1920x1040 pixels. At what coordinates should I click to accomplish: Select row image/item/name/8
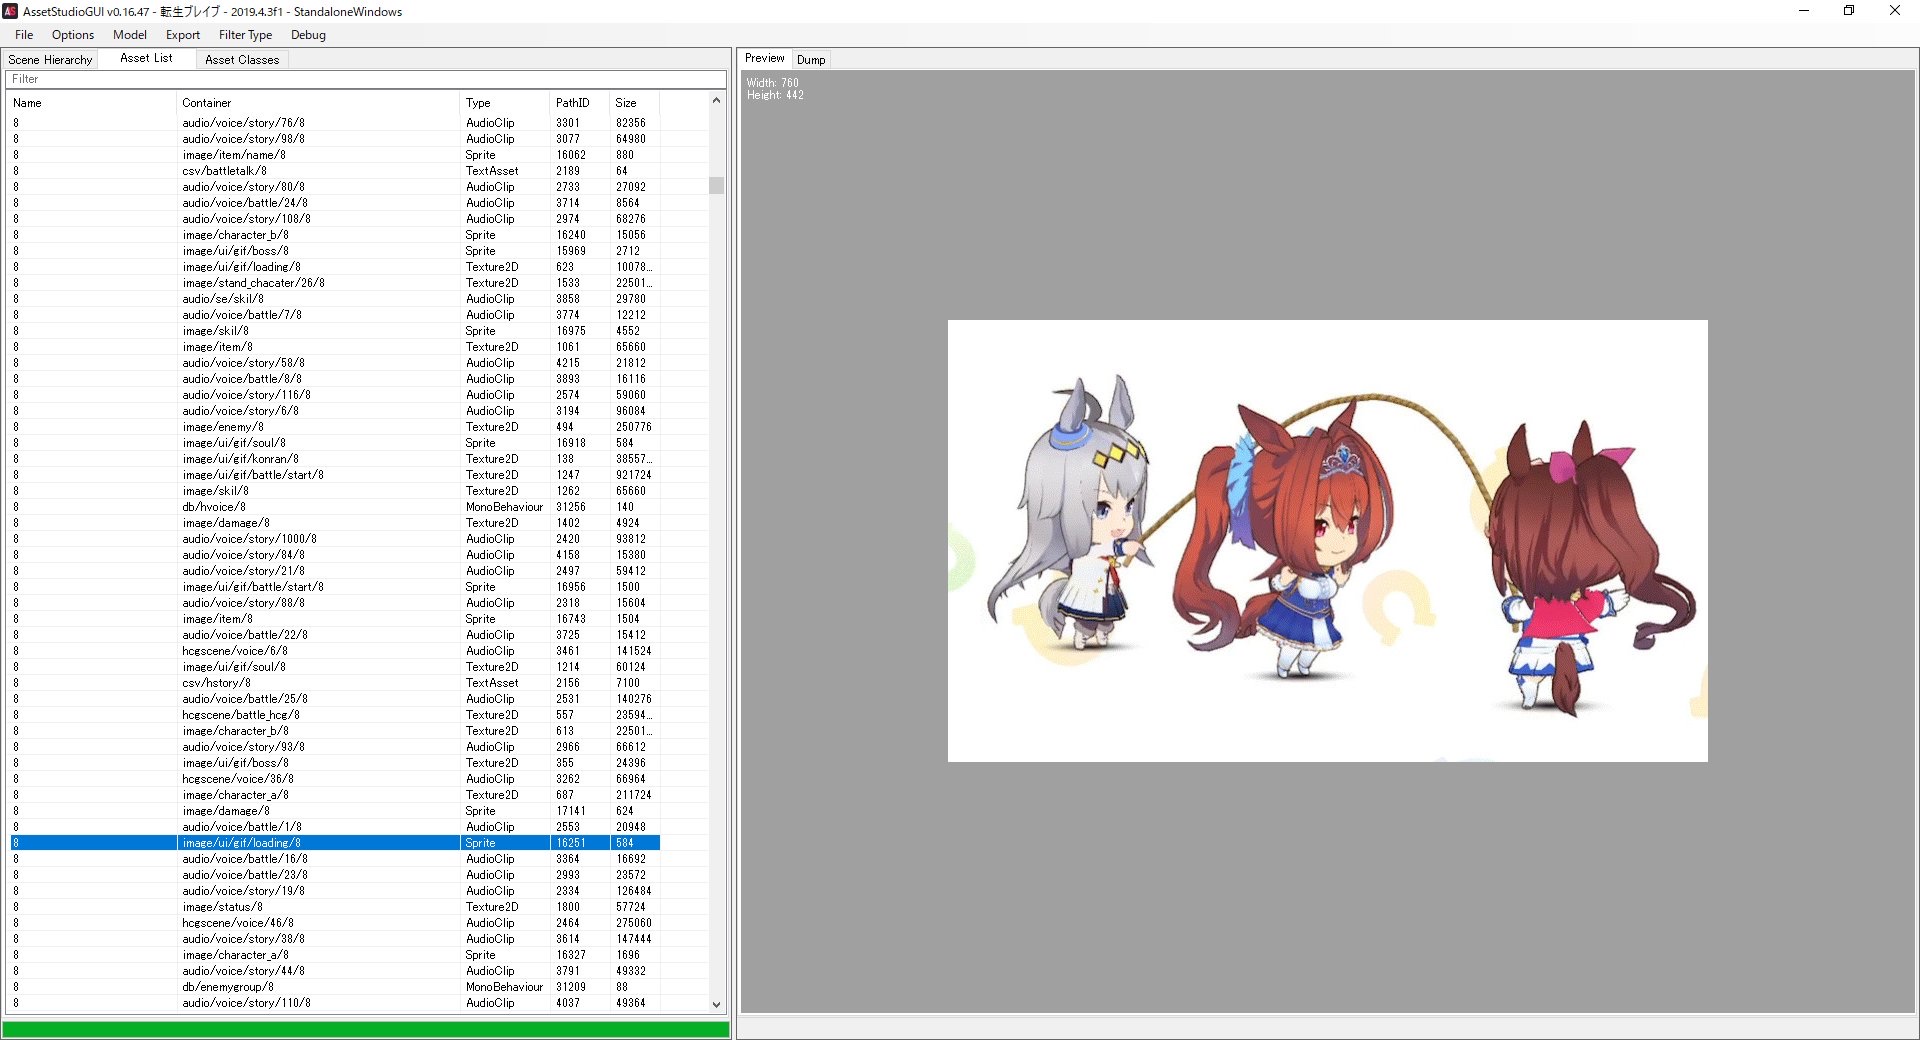[335, 155]
